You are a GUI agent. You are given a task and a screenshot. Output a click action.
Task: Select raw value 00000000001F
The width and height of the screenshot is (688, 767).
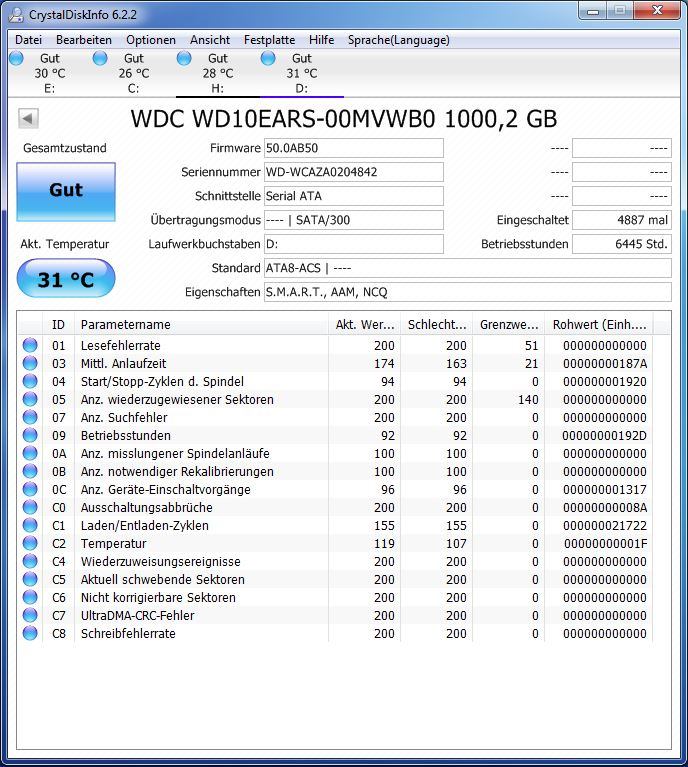605,543
